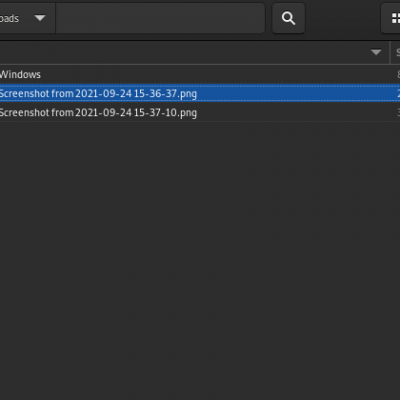Image resolution: width=400 pixels, height=400 pixels.
Task: Click the magnifier search icon
Action: [288, 18]
